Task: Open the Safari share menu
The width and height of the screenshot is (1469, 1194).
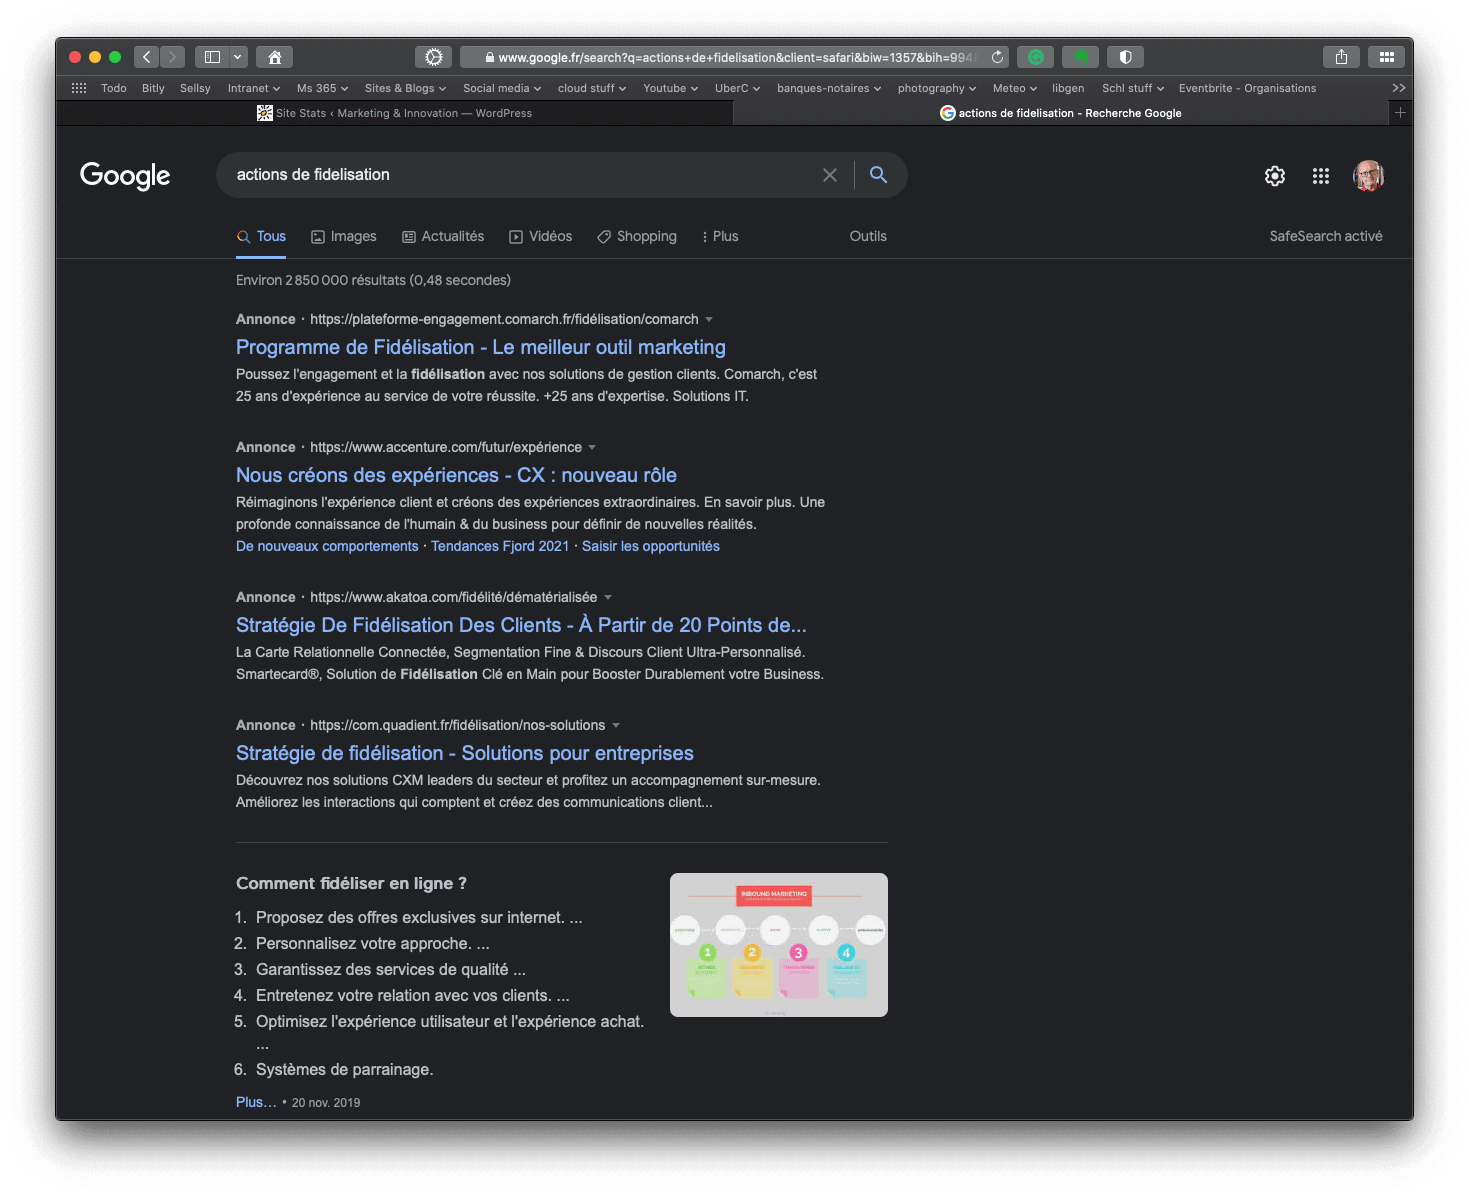Action: click(x=1342, y=57)
